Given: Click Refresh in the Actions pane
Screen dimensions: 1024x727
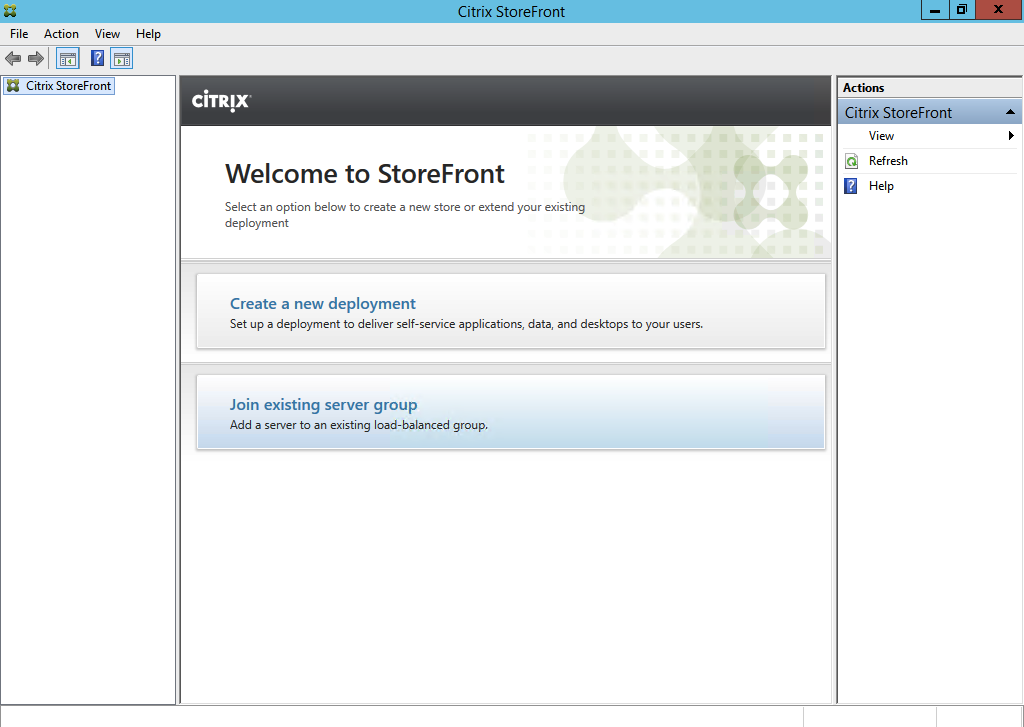Looking at the screenshot, I should tap(888, 161).
